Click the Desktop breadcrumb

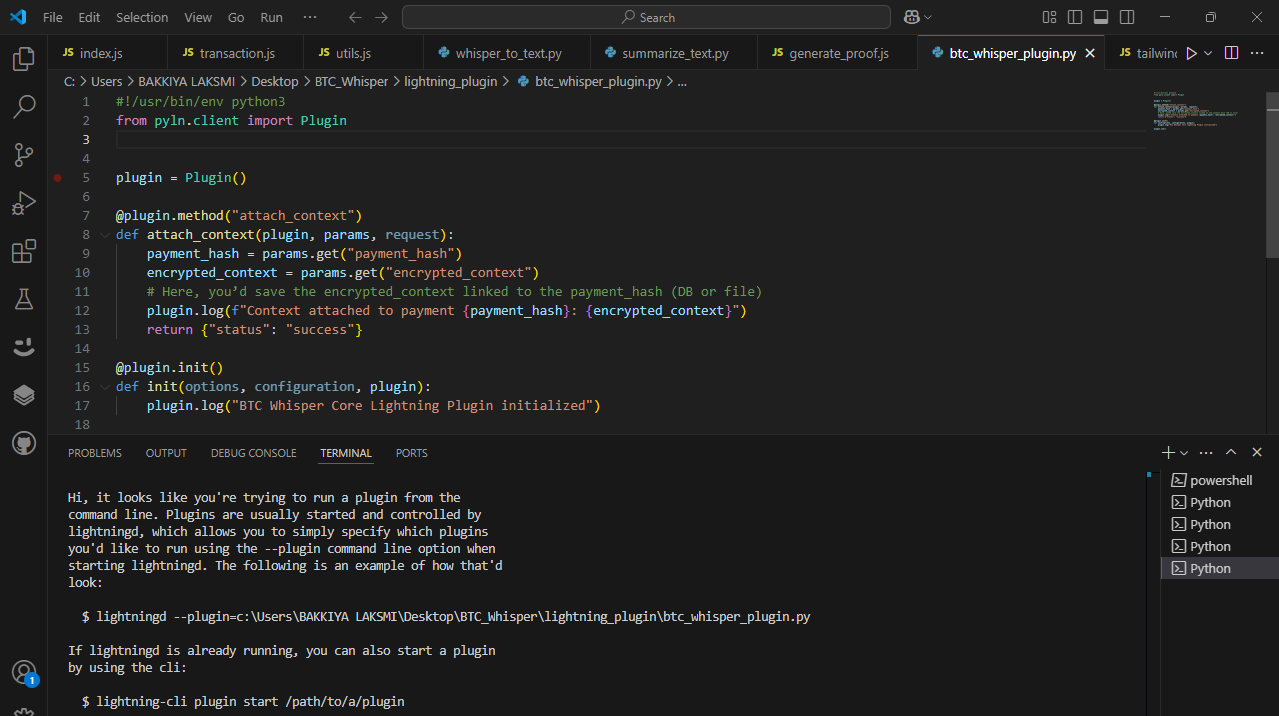(x=274, y=82)
